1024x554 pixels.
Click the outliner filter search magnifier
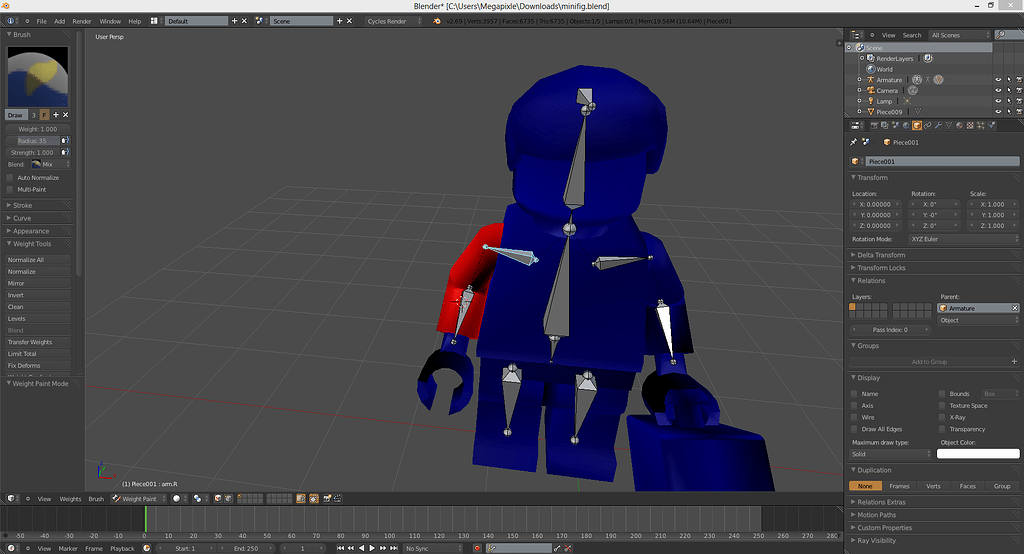[x=1001, y=35]
